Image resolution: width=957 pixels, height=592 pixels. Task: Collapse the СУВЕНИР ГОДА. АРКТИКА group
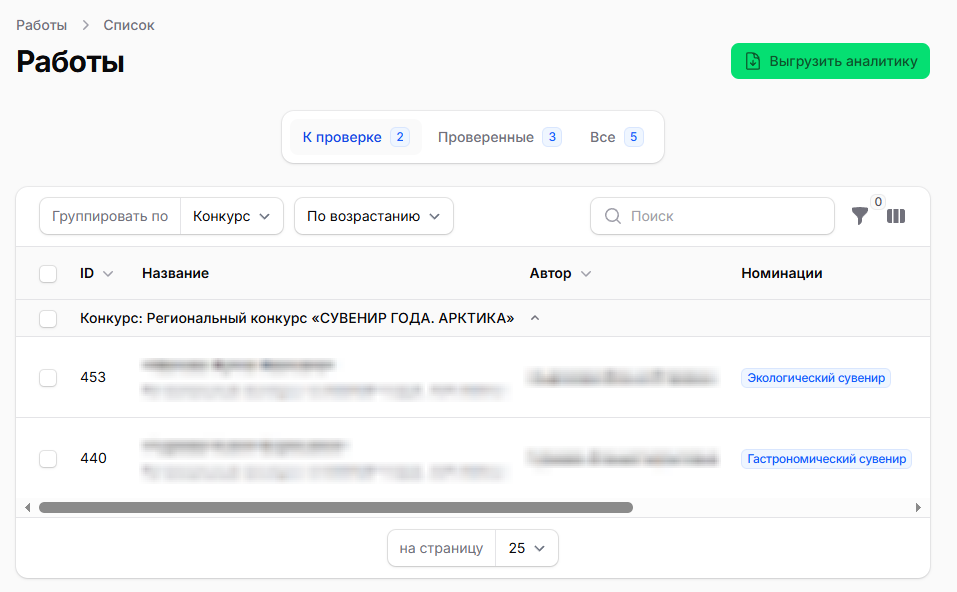(535, 318)
